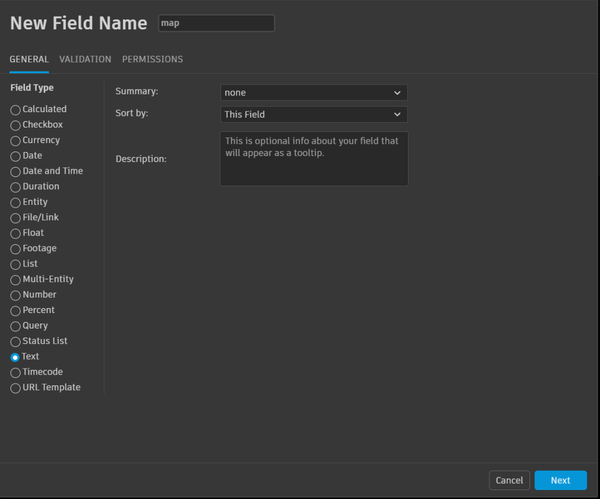Choose the Multi-Entity field type
The width and height of the screenshot is (600, 499).
click(x=15, y=280)
